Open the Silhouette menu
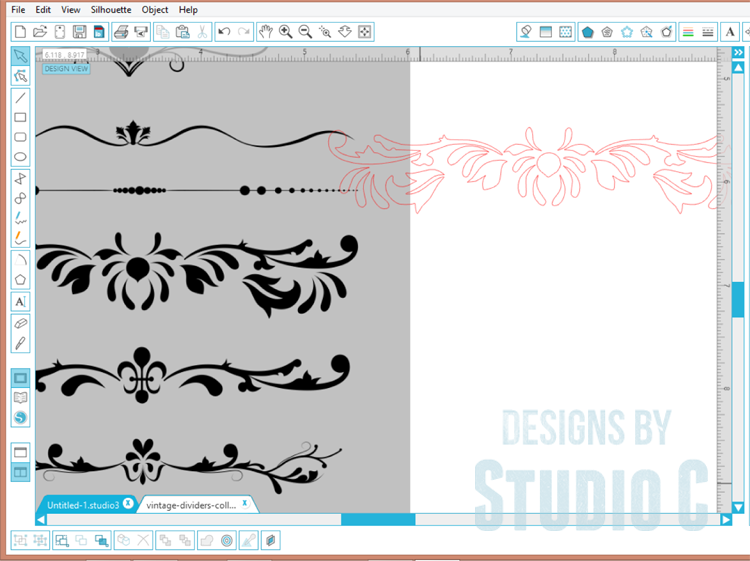Viewport: 750px width, 561px height. pyautogui.click(x=111, y=10)
